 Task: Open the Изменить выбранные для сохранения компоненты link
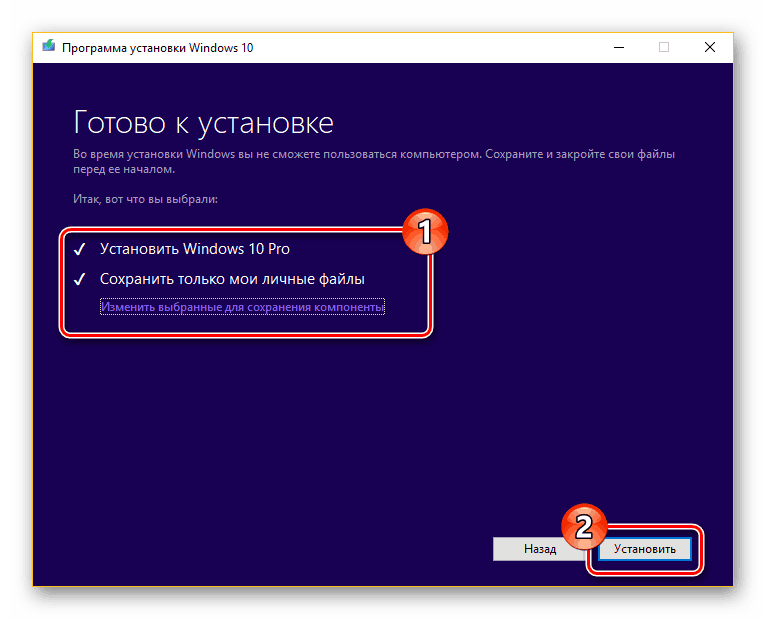[242, 307]
